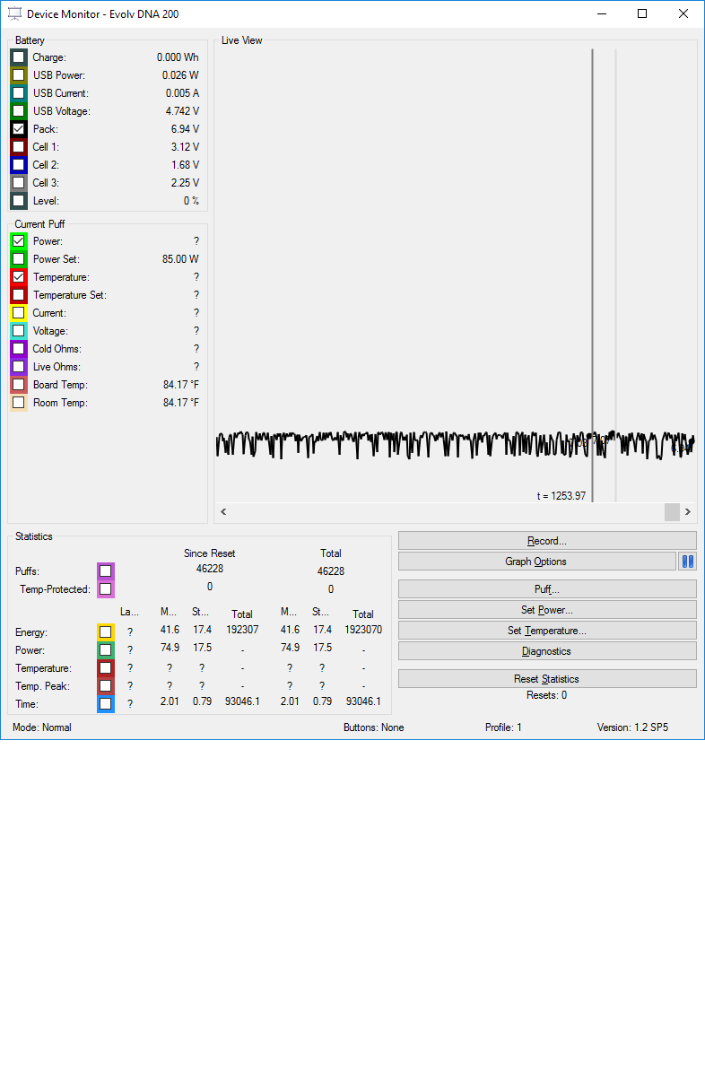This screenshot has width=705, height=1080.
Task: Enable the Charge graph checkbox
Action: tap(19, 58)
